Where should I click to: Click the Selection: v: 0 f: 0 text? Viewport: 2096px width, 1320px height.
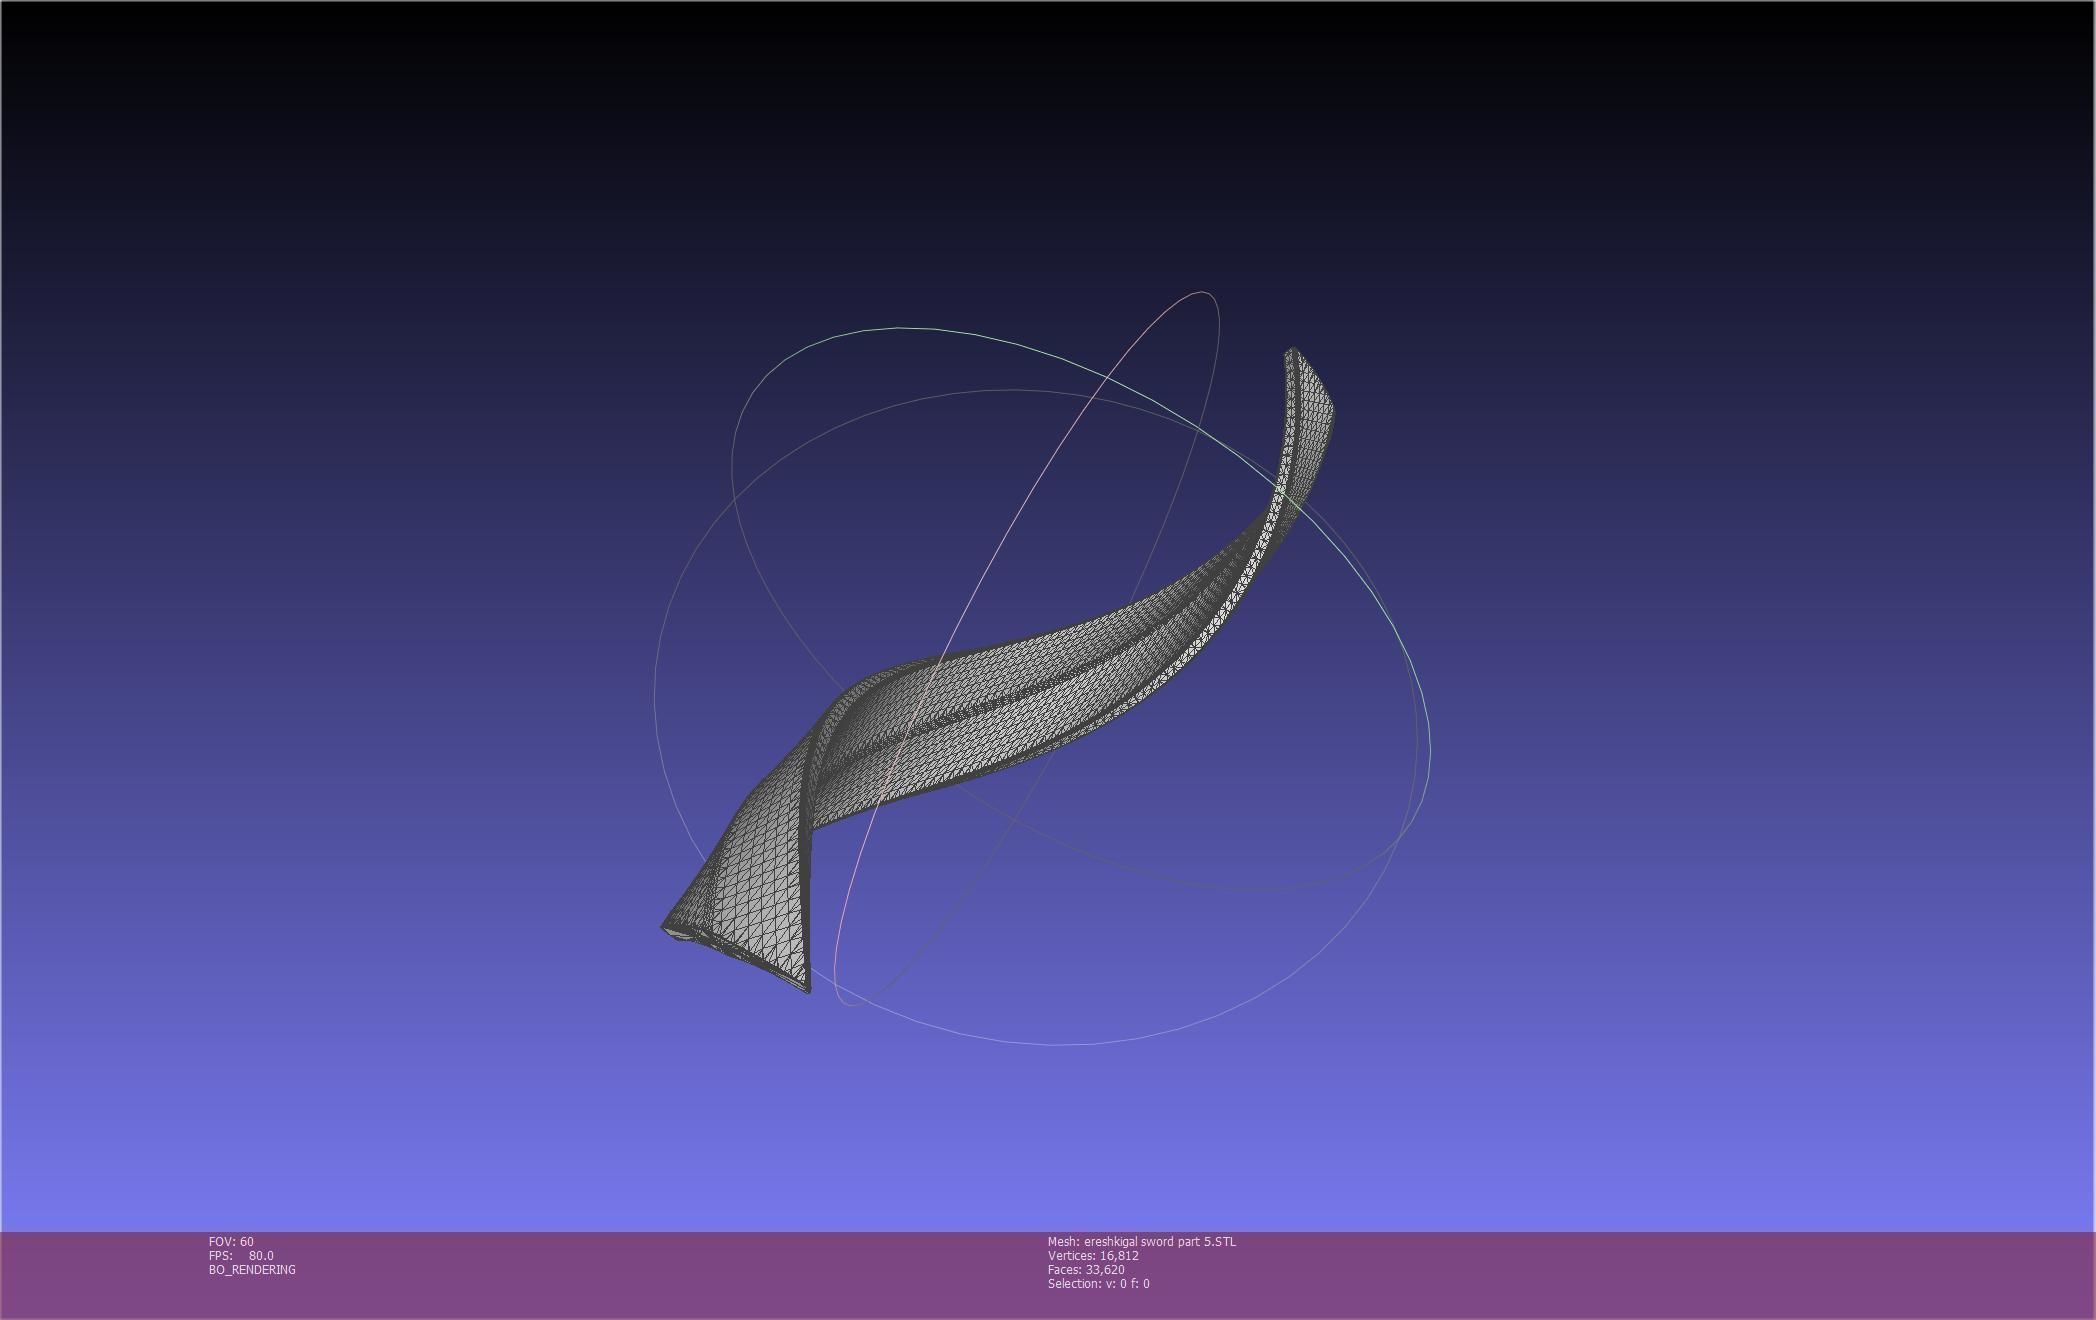click(x=1098, y=1283)
